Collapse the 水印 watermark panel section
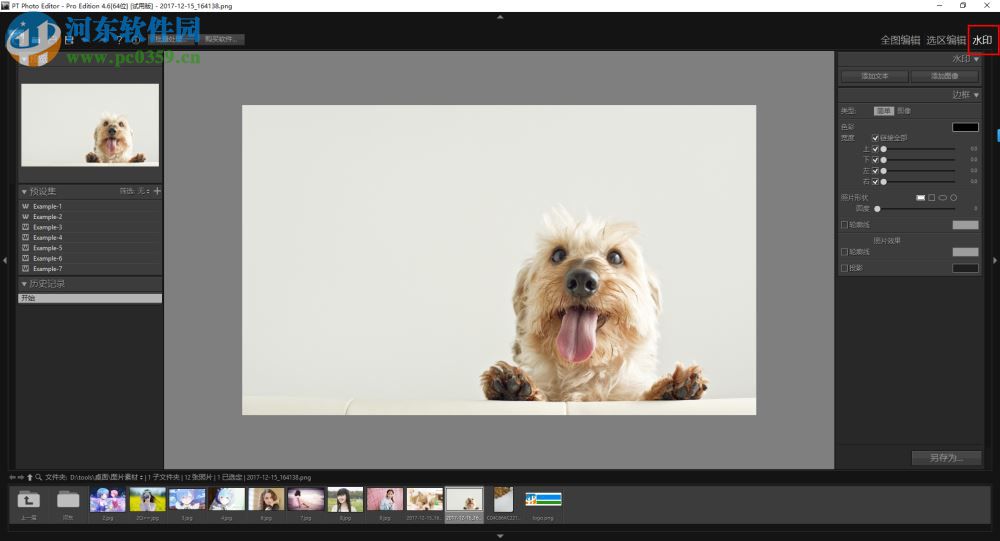Screen dimensions: 1000x541 [976, 59]
